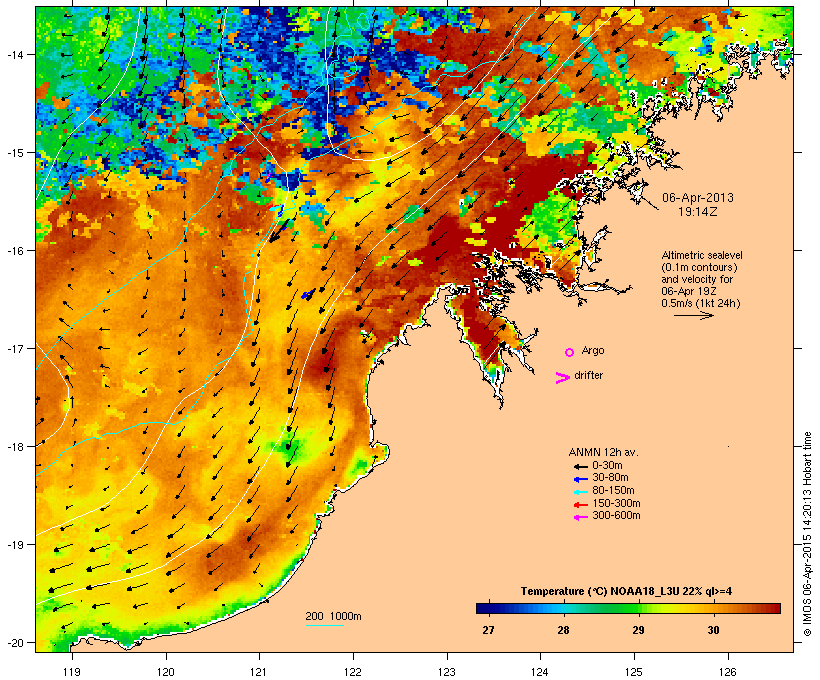Click the '30-80m' depth label

point(610,478)
